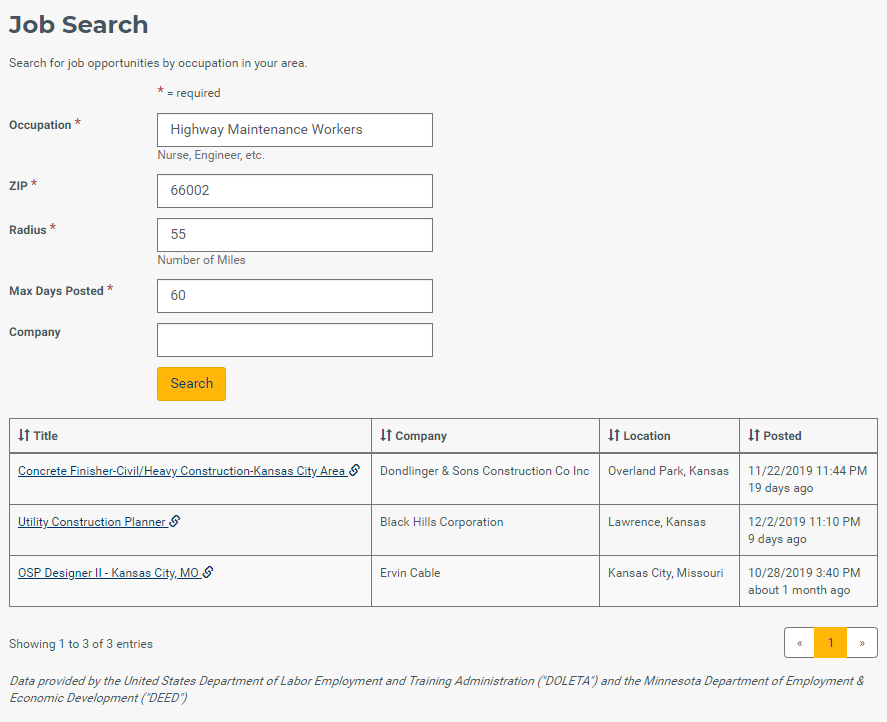Image resolution: width=887 pixels, height=722 pixels.
Task: Sort table by Posted column icon
Action: click(753, 435)
